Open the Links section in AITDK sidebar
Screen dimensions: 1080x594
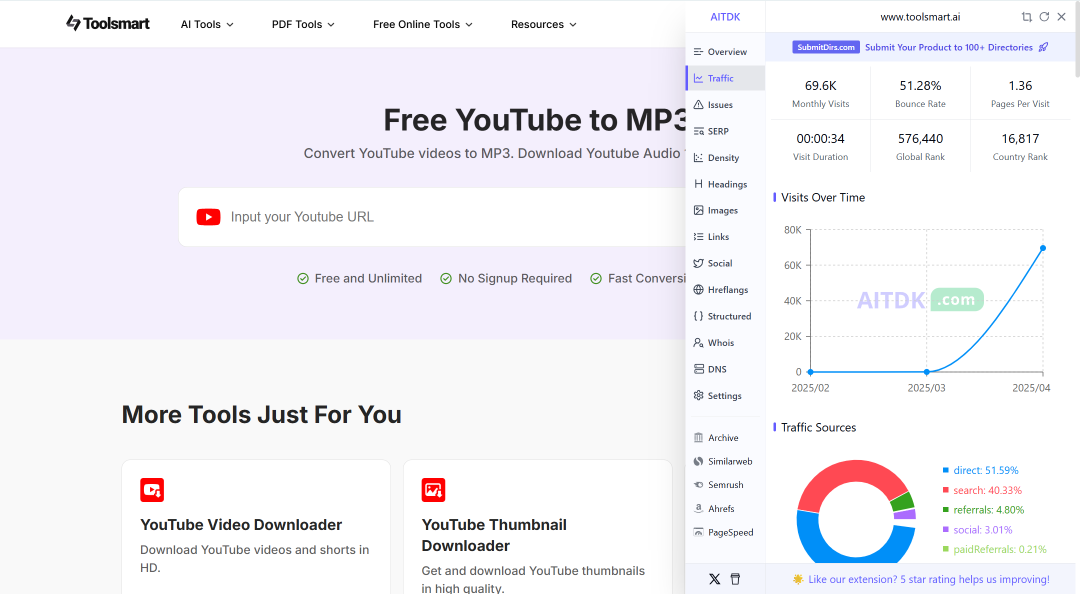tap(725, 236)
